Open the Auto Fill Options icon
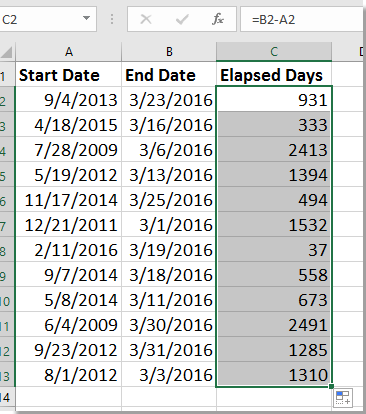The height and width of the screenshot is (414, 366). [x=343, y=398]
